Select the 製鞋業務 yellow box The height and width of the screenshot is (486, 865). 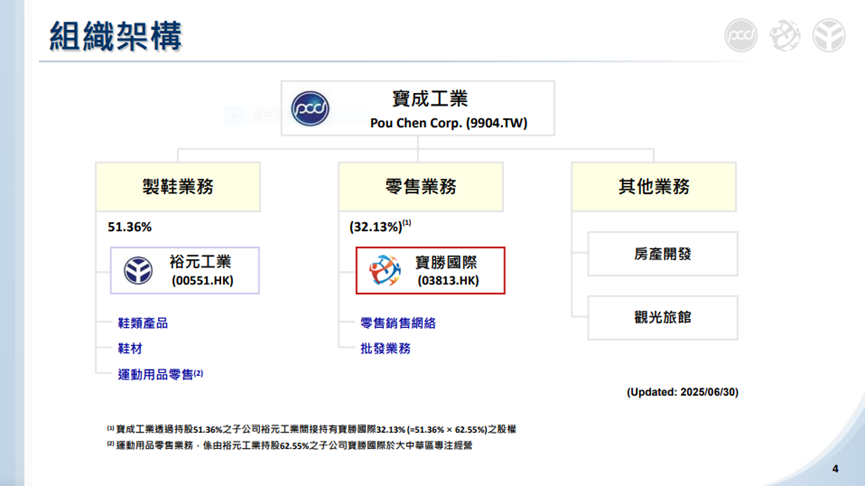tap(178, 186)
